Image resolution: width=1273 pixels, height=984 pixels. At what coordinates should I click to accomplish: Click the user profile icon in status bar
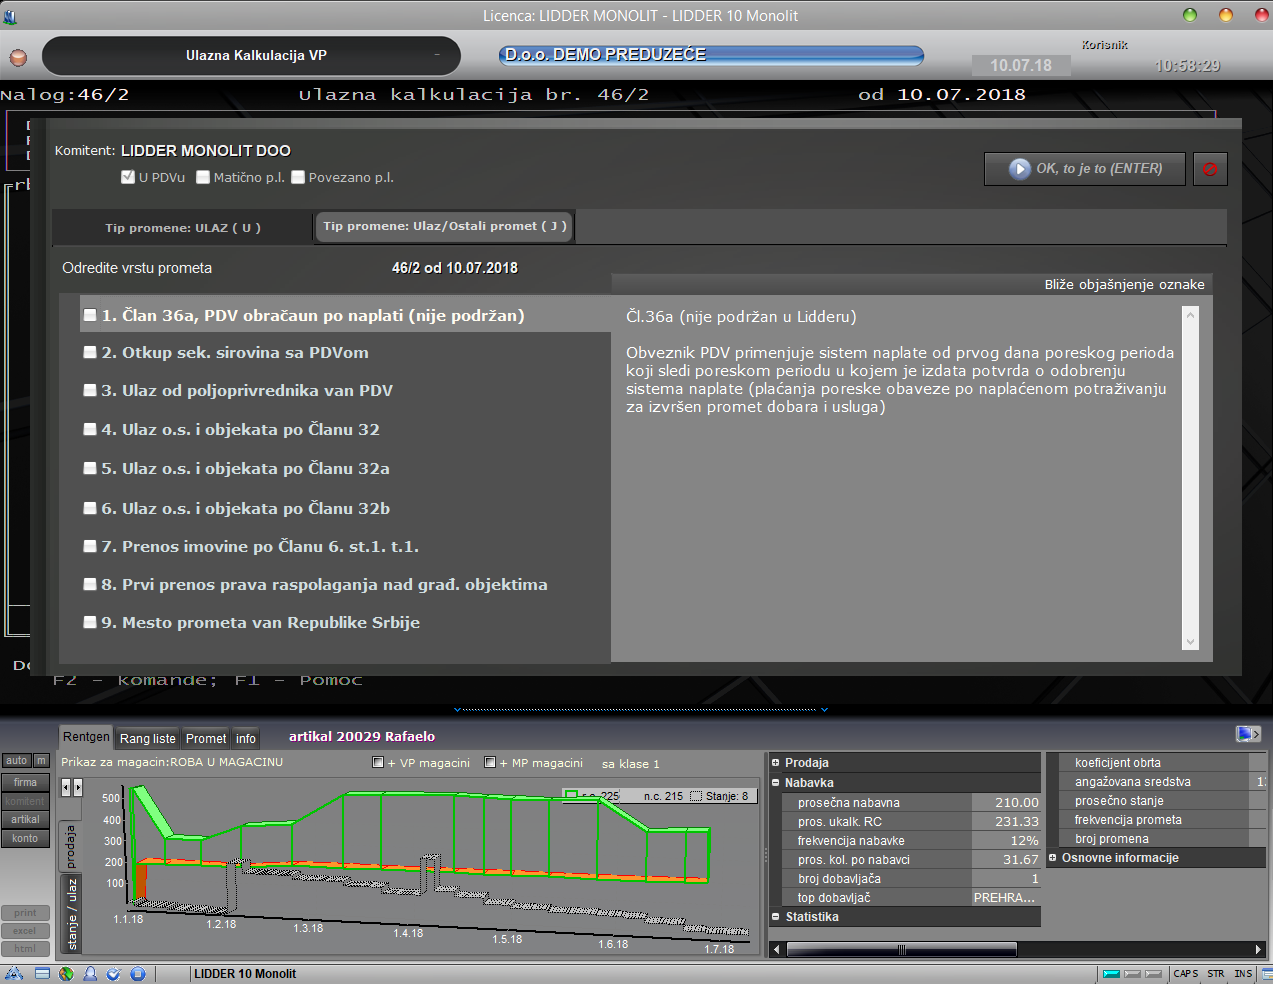(90, 973)
